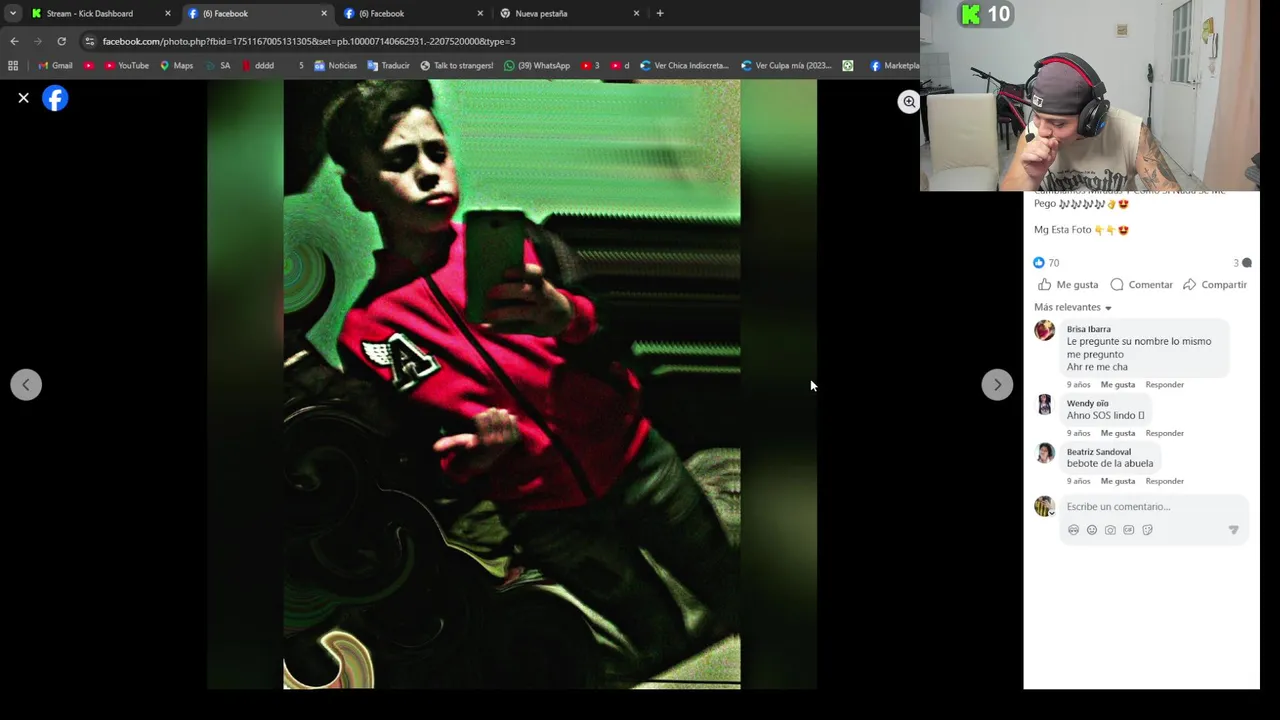Switch commenting identity via own avatar
Screen dimensions: 1280x720
click(x=1044, y=507)
